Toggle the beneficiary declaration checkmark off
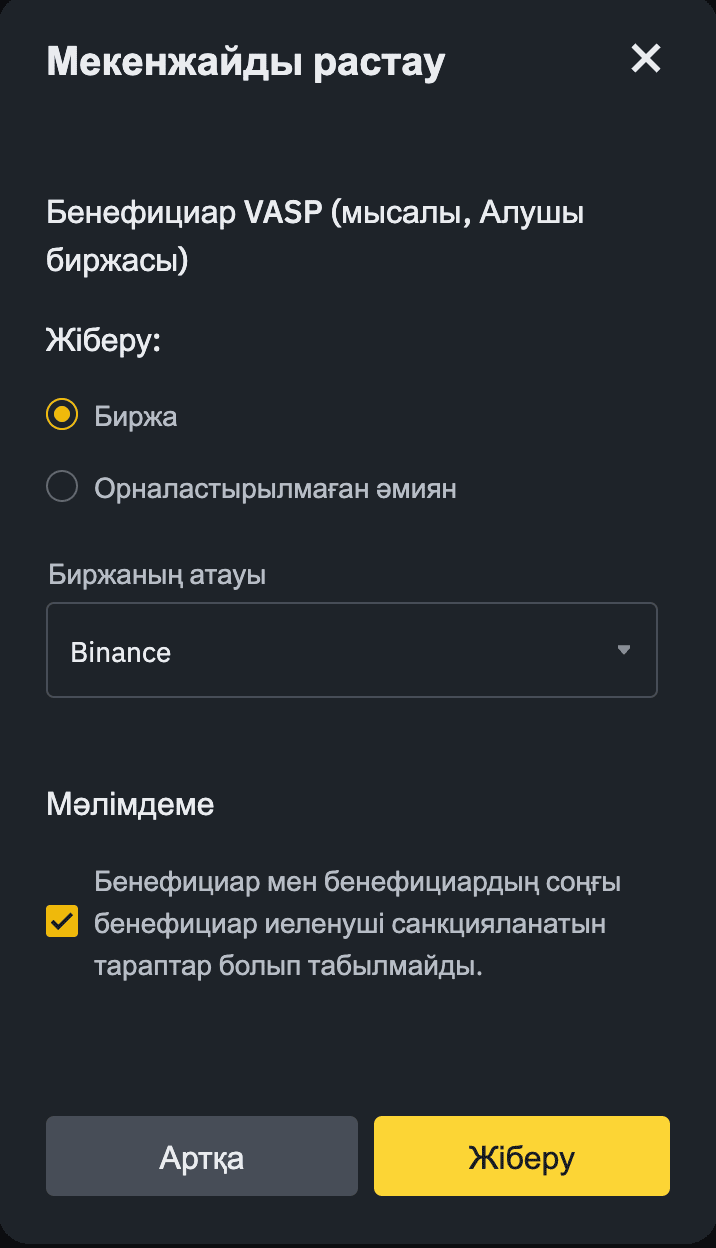The height and width of the screenshot is (1248, 716). pos(61,922)
